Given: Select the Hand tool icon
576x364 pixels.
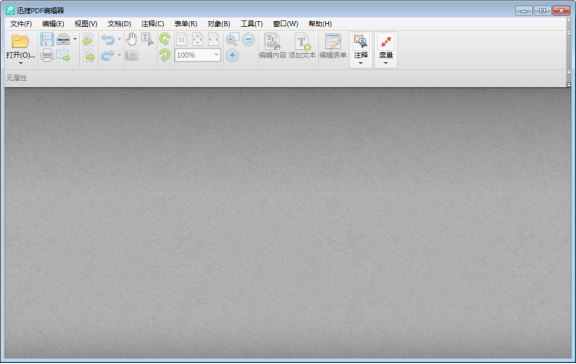Looking at the screenshot, I should [131, 39].
